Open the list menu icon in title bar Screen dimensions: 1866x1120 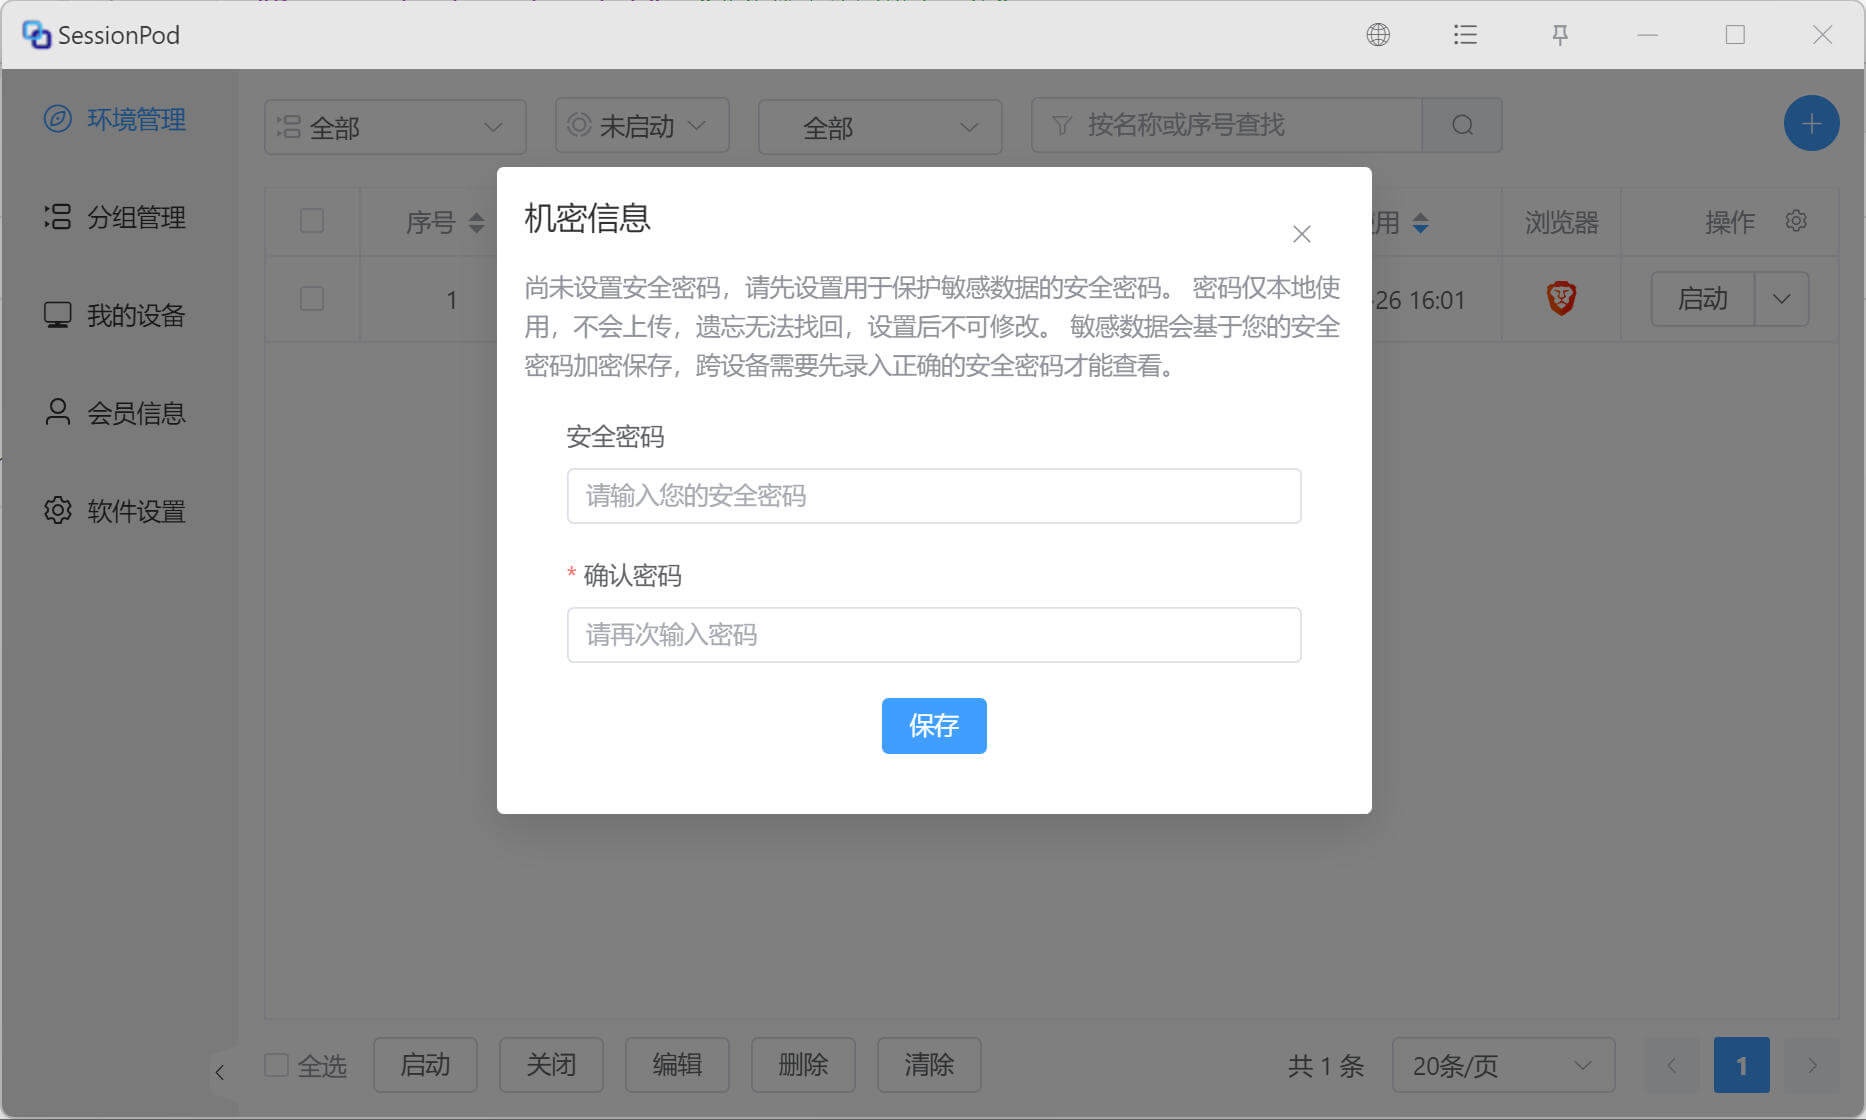1465,35
